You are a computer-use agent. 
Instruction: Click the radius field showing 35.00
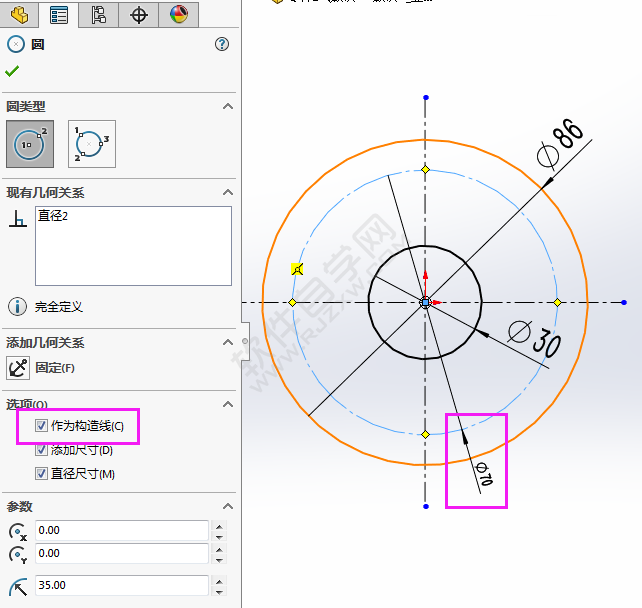pyautogui.click(x=122, y=585)
